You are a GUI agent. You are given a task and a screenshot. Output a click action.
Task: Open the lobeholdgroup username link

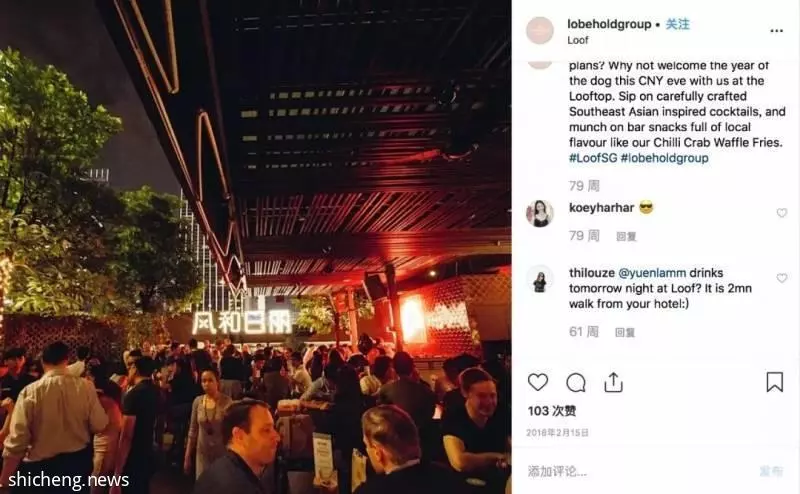pos(609,24)
